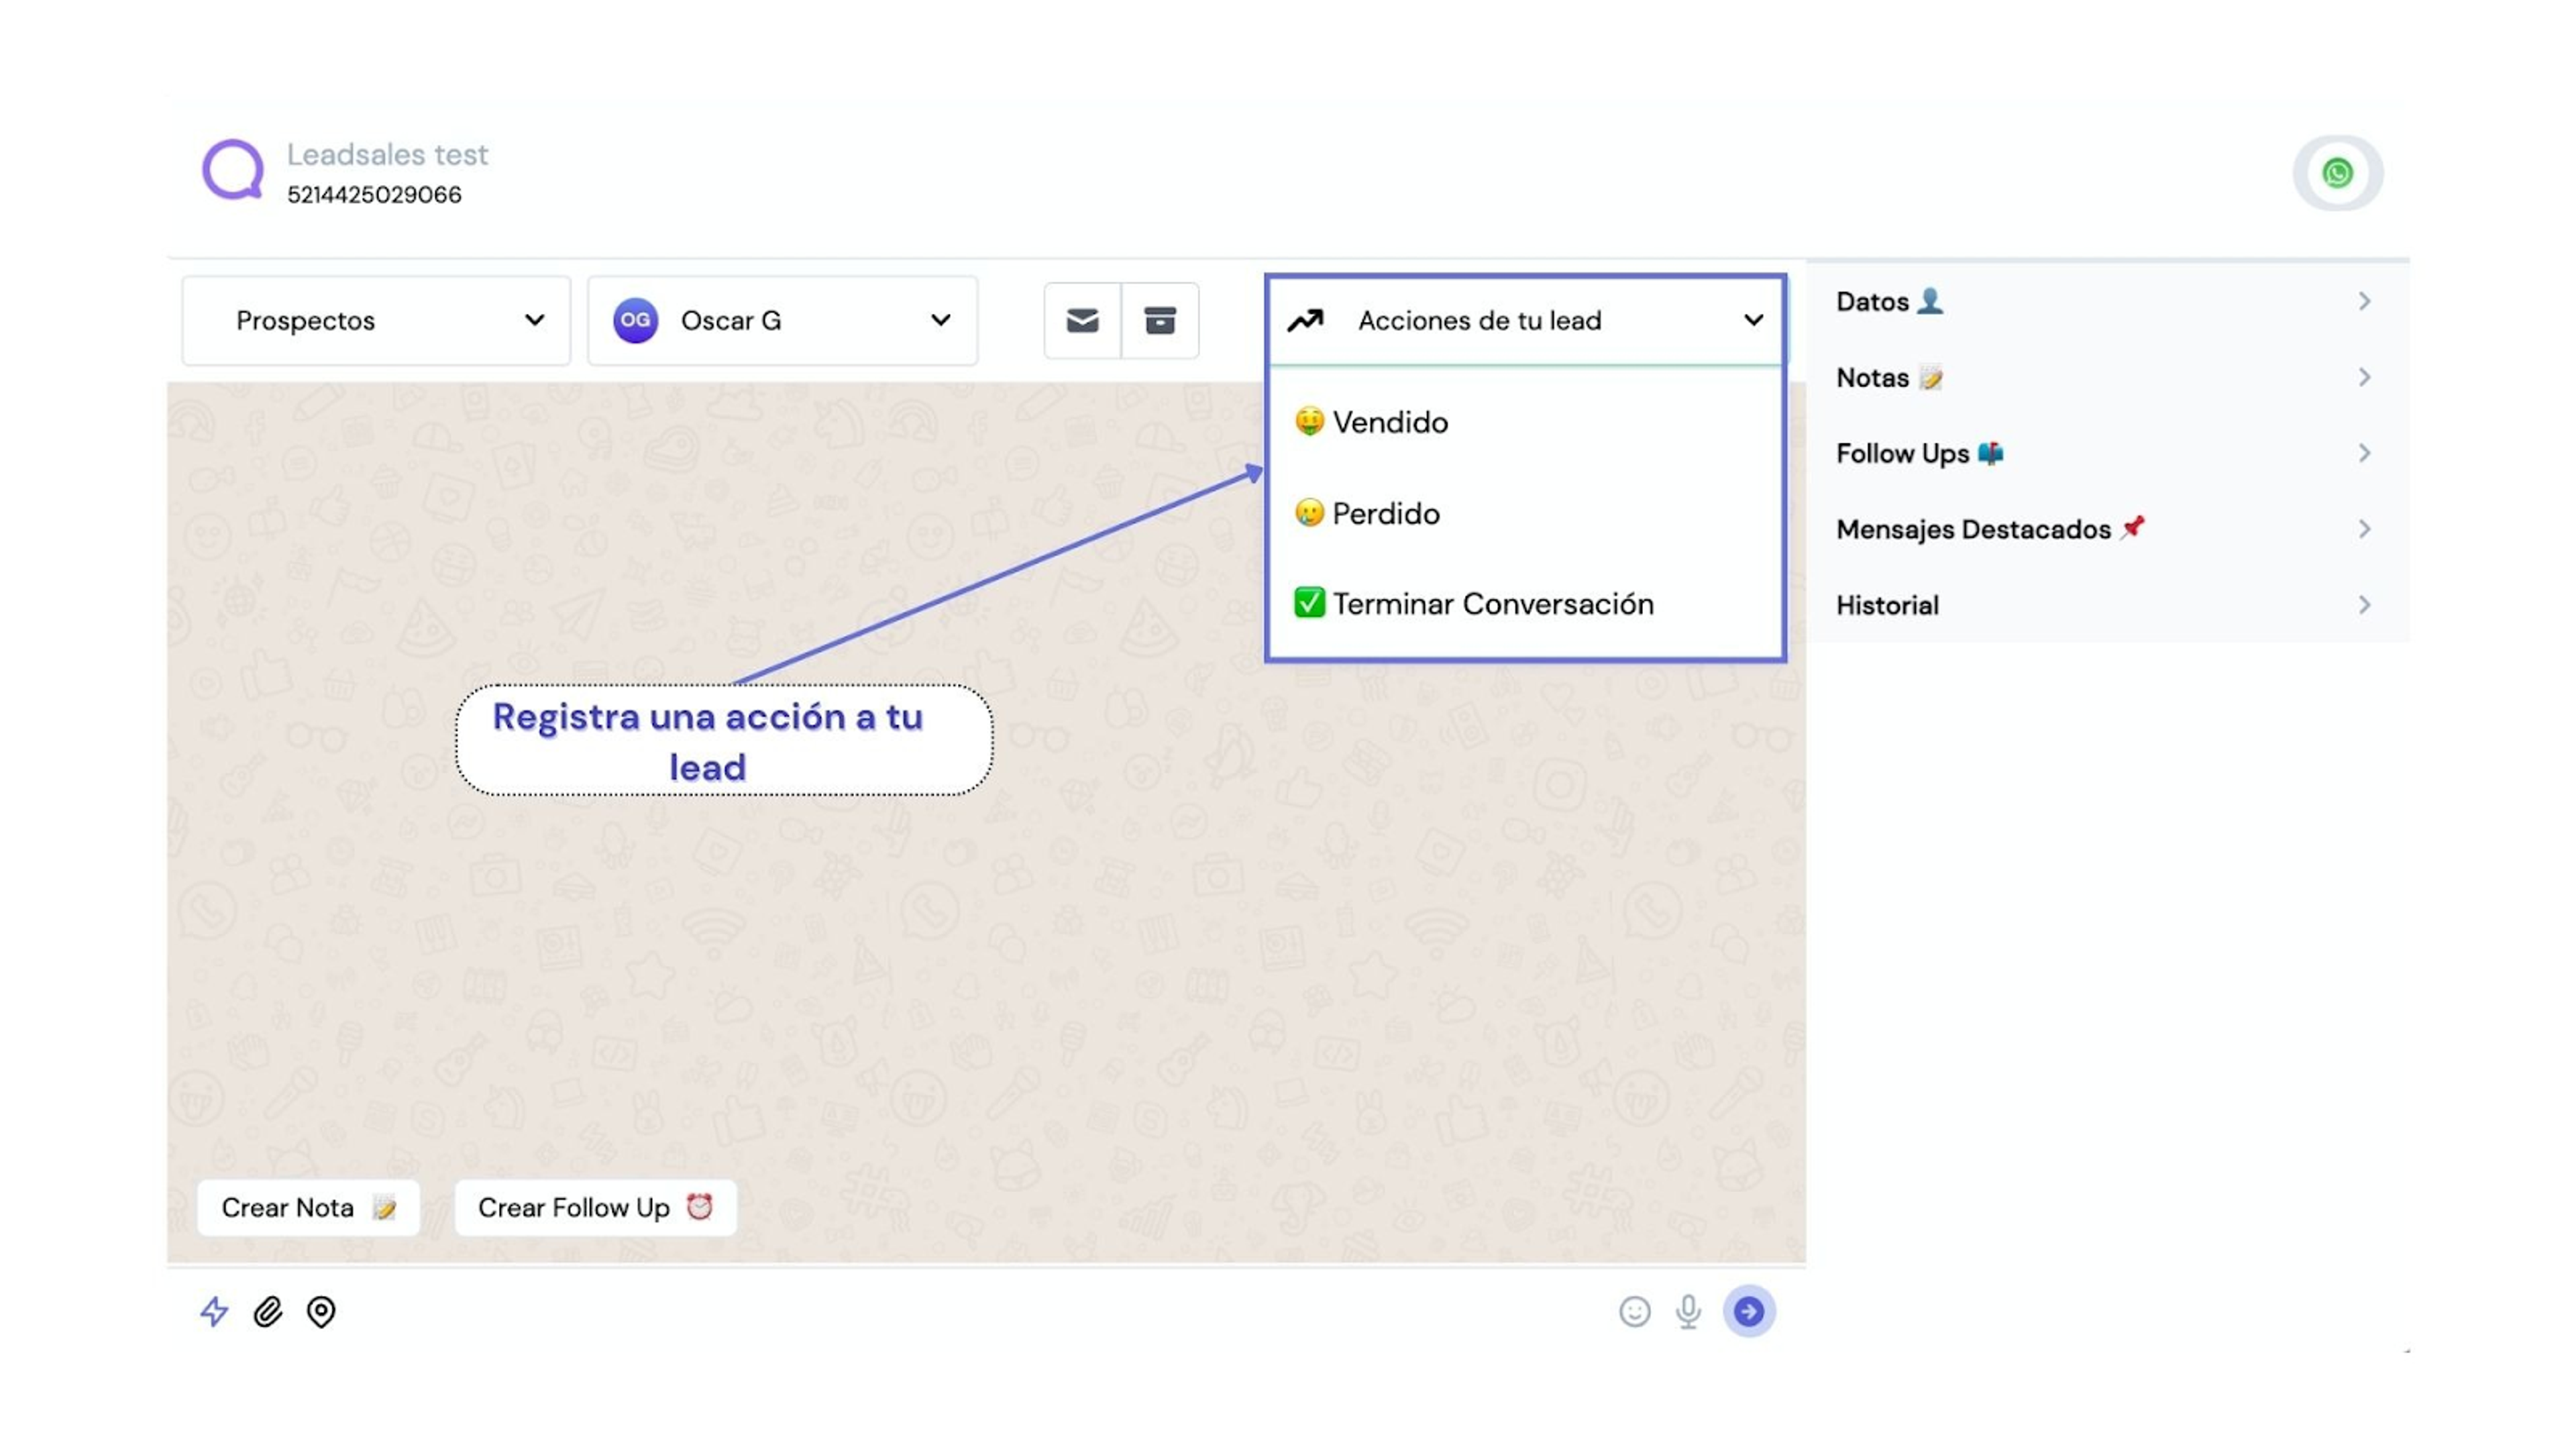Image resolution: width=2576 pixels, height=1449 pixels.
Task: Click Crear Follow Up button
Action: (595, 1208)
